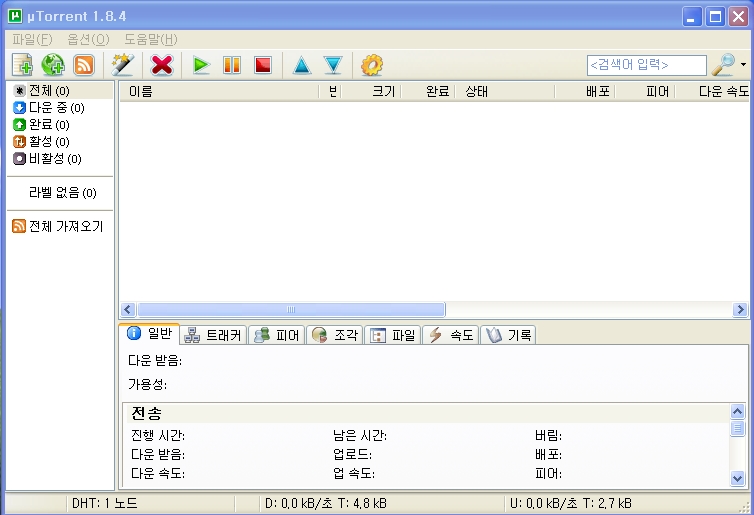Sort by the 완료 column header
Image resolution: width=754 pixels, height=515 pixels.
pos(427,91)
